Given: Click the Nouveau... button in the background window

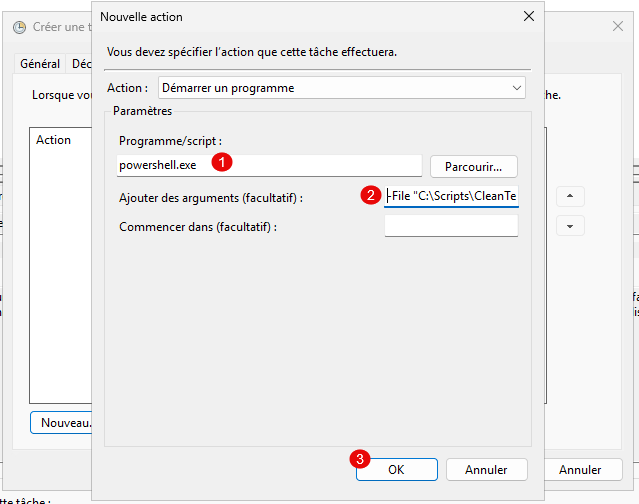Looking at the screenshot, I should click(x=62, y=423).
